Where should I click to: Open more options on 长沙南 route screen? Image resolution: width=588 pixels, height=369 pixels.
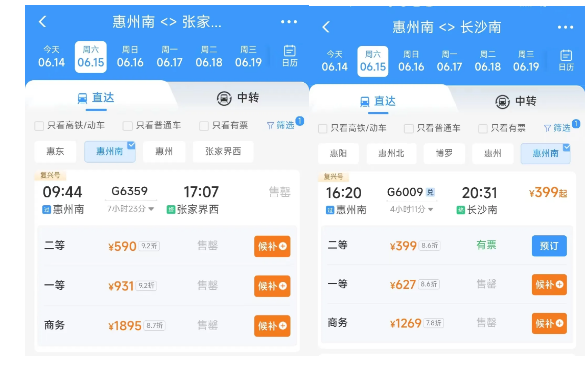pyautogui.click(x=565, y=27)
